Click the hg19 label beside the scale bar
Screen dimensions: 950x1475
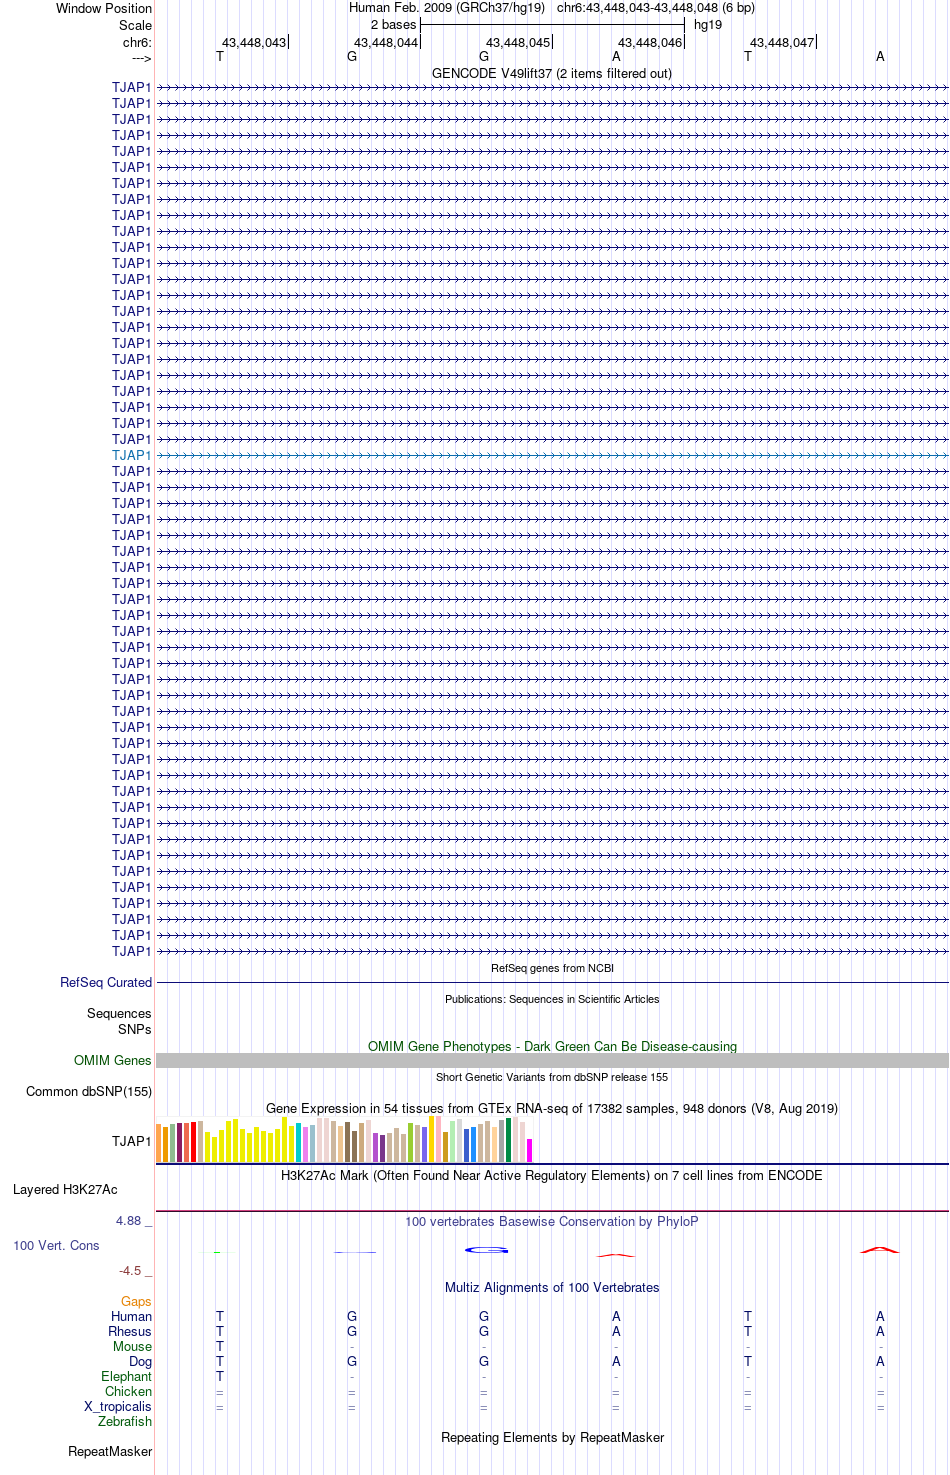point(708,25)
